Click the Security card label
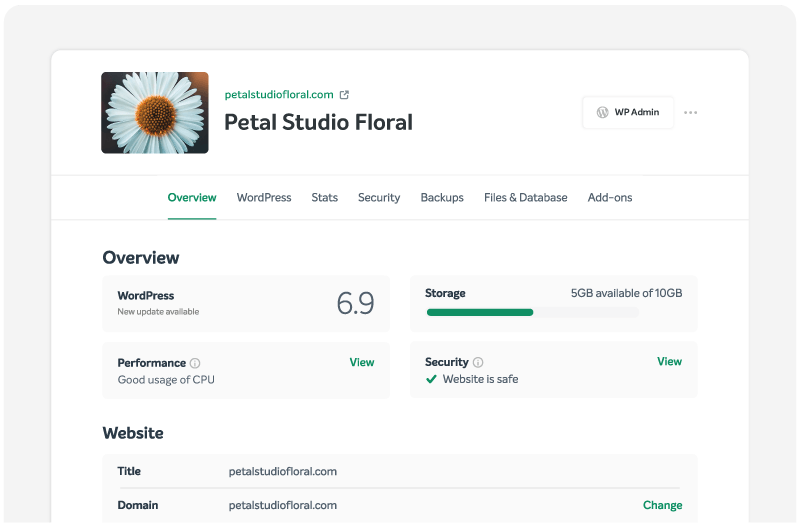The height and width of the screenshot is (528, 800). [x=446, y=362]
